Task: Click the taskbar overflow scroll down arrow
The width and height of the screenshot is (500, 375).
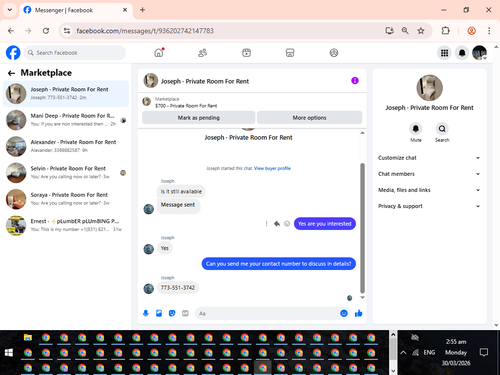Action: [x=393, y=371]
